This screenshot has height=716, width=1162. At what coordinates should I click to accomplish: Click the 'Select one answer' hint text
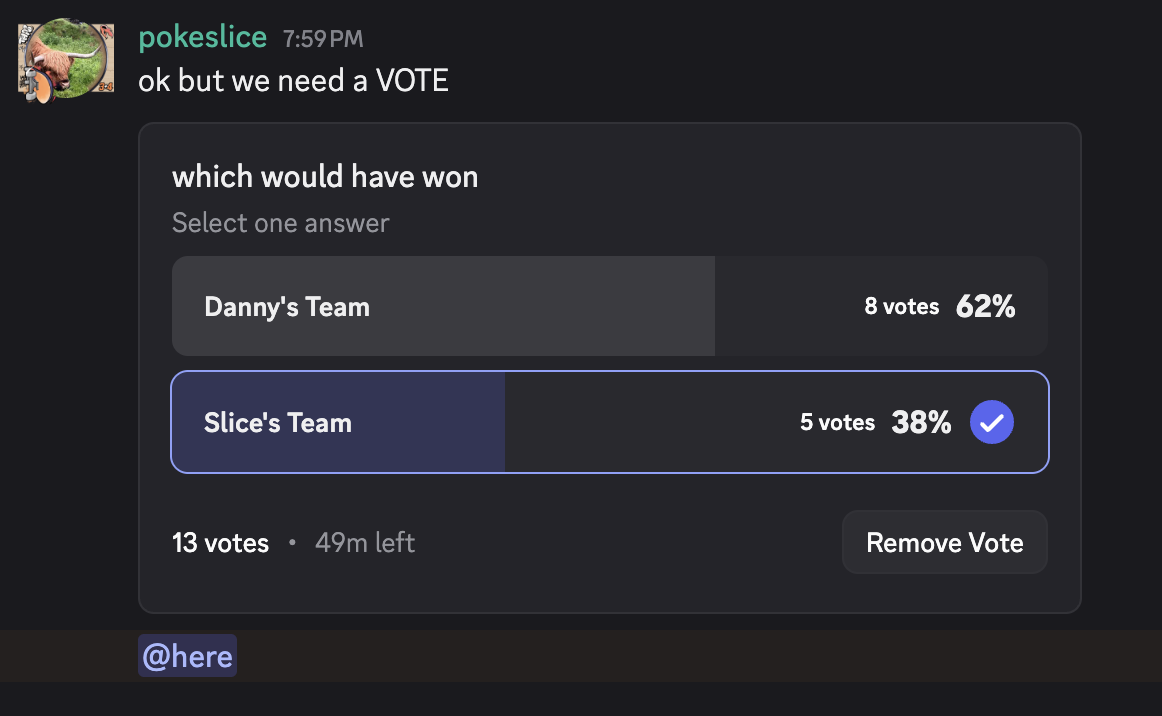coord(280,222)
